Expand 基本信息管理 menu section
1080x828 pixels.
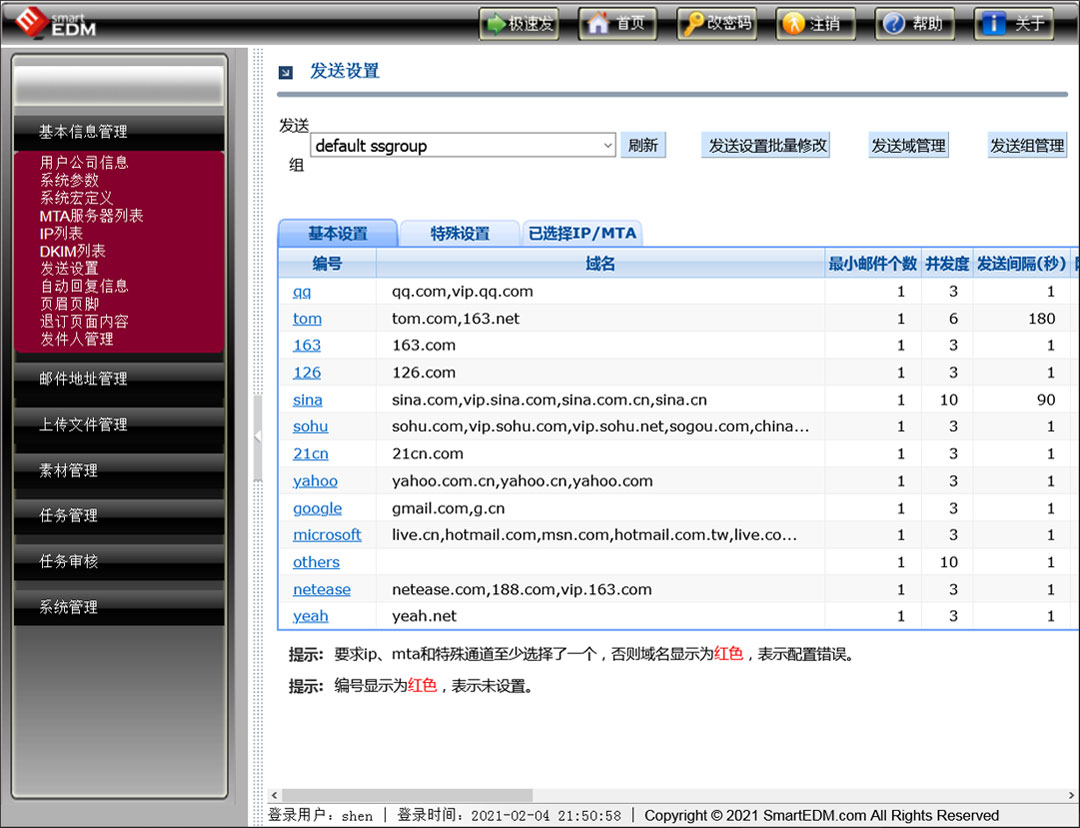[118, 132]
